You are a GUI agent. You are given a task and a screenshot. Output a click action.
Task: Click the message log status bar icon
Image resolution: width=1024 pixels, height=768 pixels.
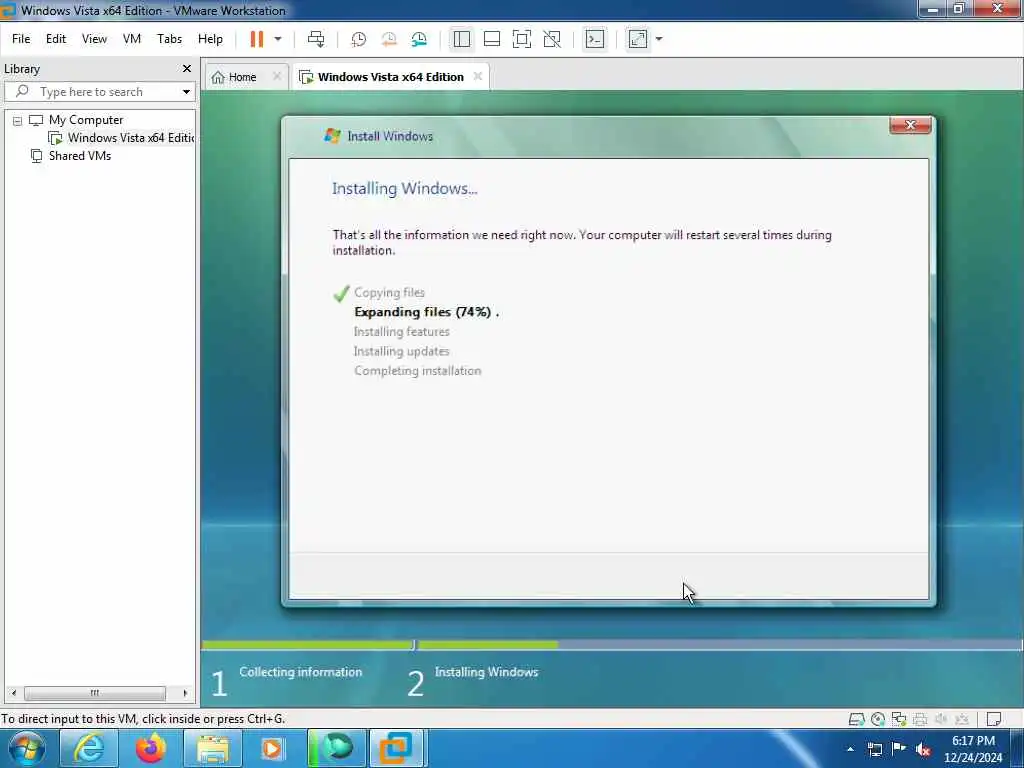pyautogui.click(x=994, y=720)
